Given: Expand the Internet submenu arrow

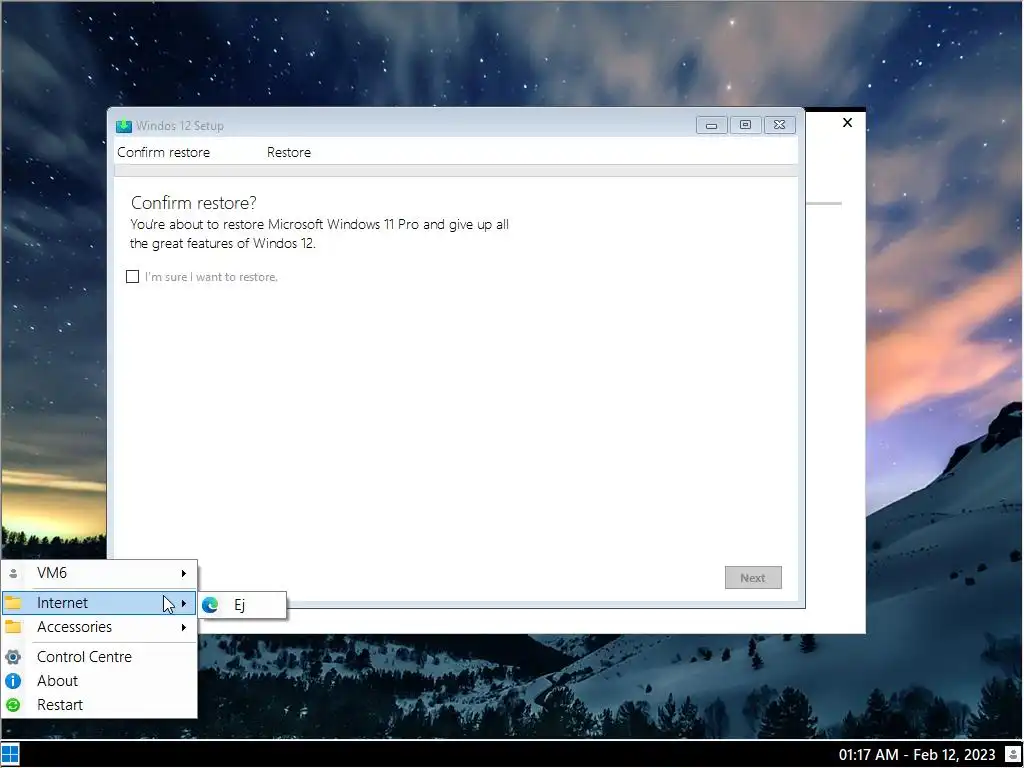Looking at the screenshot, I should [x=184, y=603].
